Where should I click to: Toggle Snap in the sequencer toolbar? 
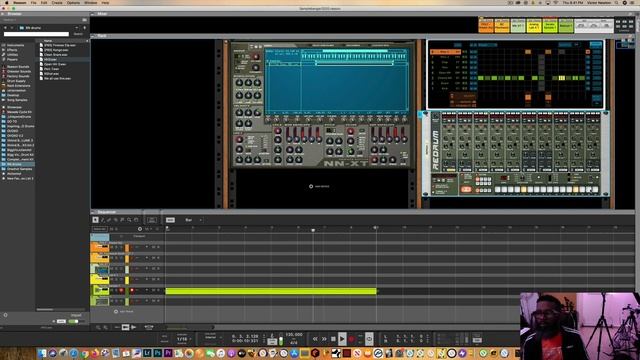click(170, 220)
